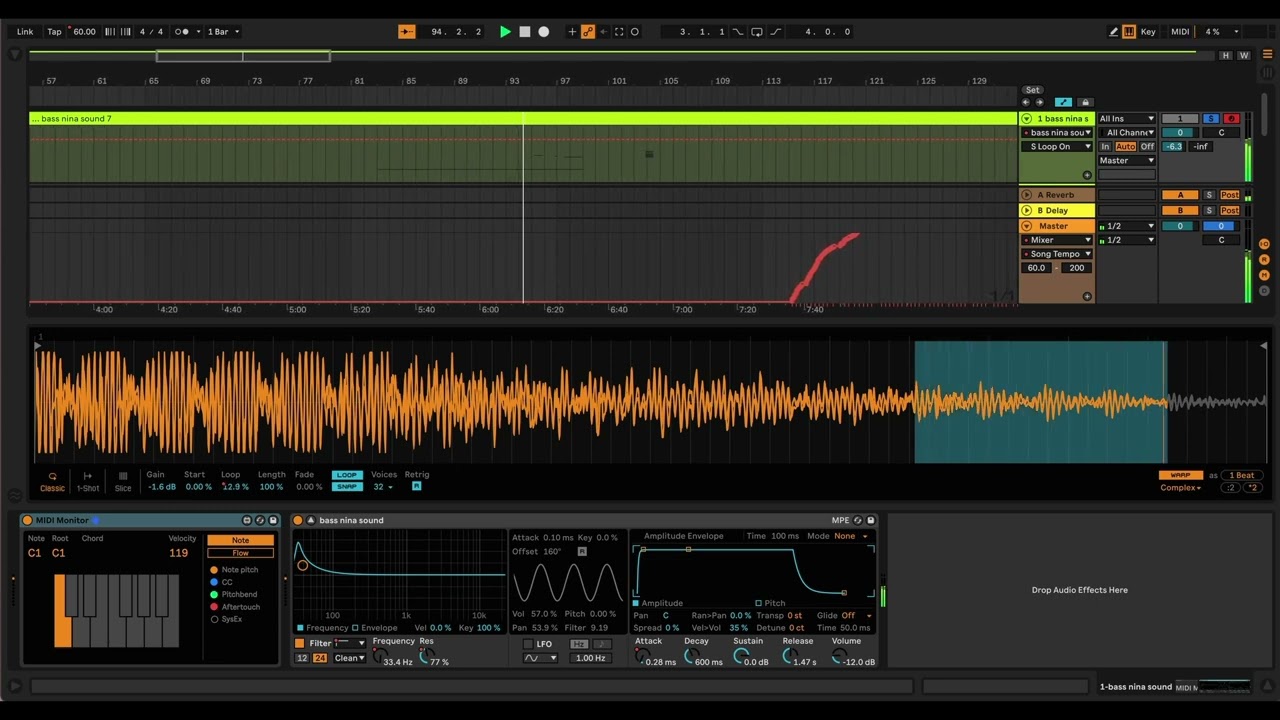
Task: Toggle the computer MIDI keyboard icon
Action: click(1129, 31)
